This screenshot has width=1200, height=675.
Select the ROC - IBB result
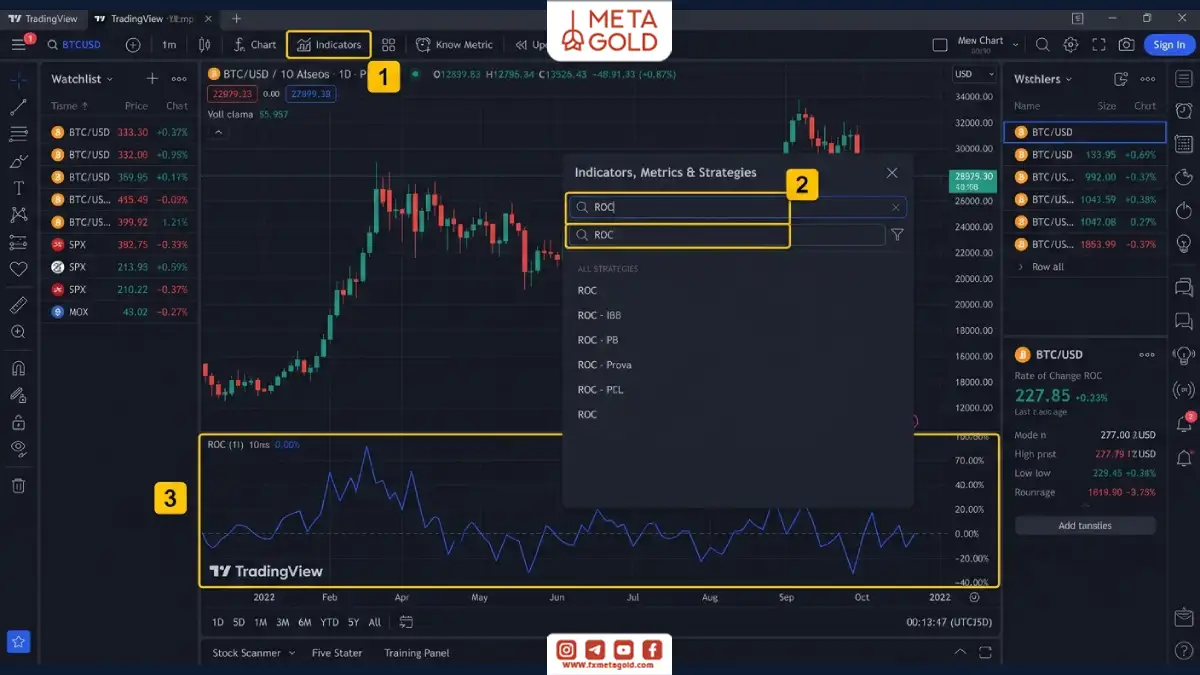[599, 315]
